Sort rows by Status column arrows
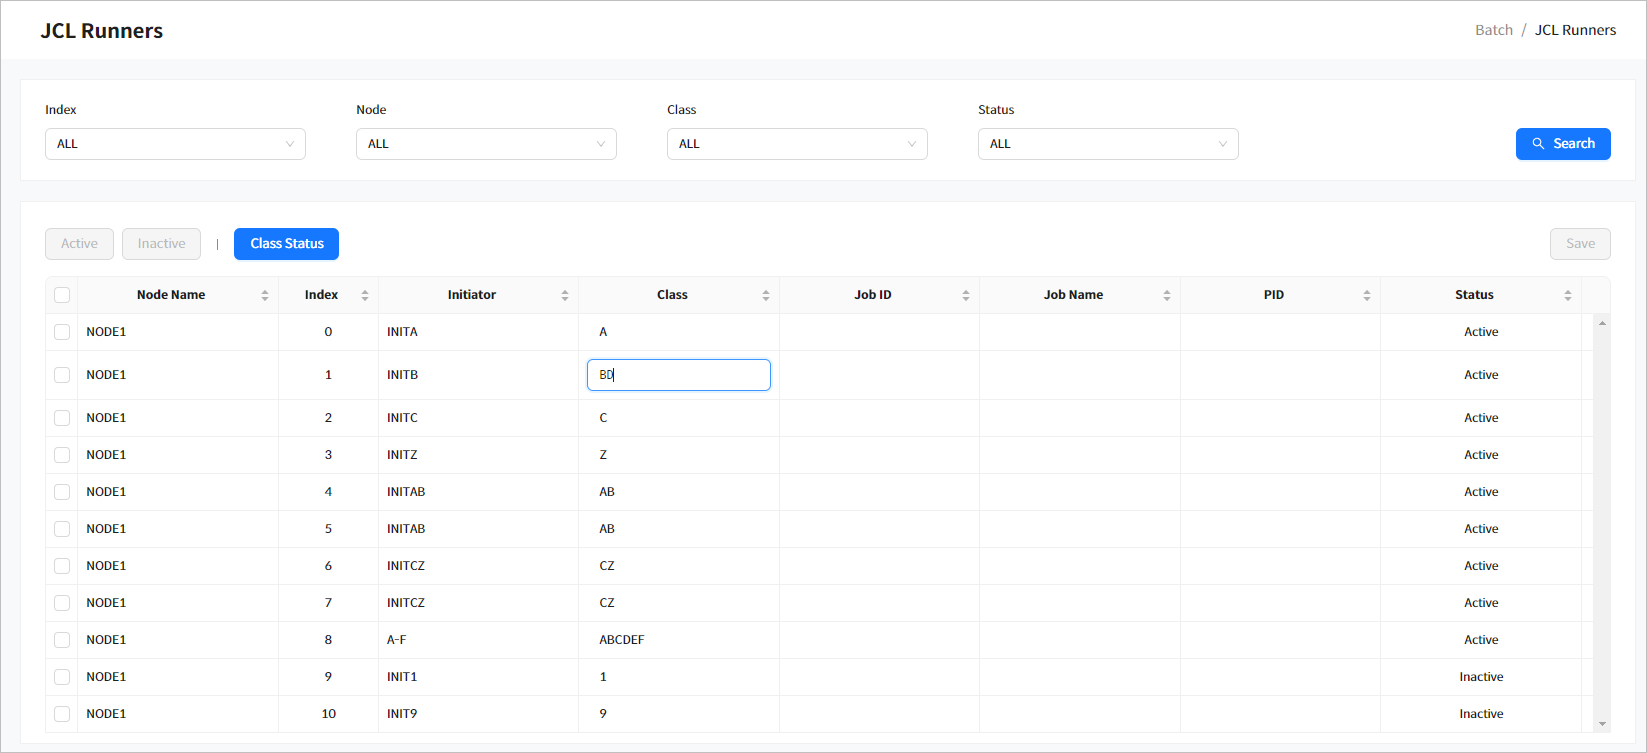1647x753 pixels. point(1568,296)
